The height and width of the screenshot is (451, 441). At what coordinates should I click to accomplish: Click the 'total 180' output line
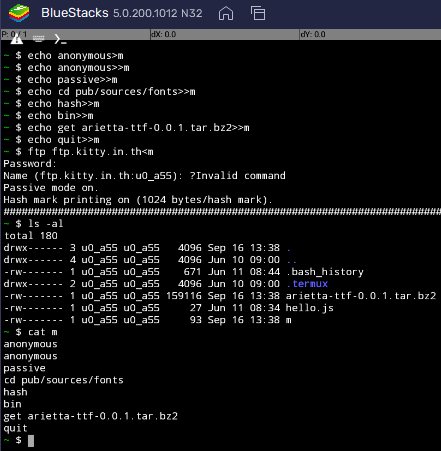tap(31, 236)
